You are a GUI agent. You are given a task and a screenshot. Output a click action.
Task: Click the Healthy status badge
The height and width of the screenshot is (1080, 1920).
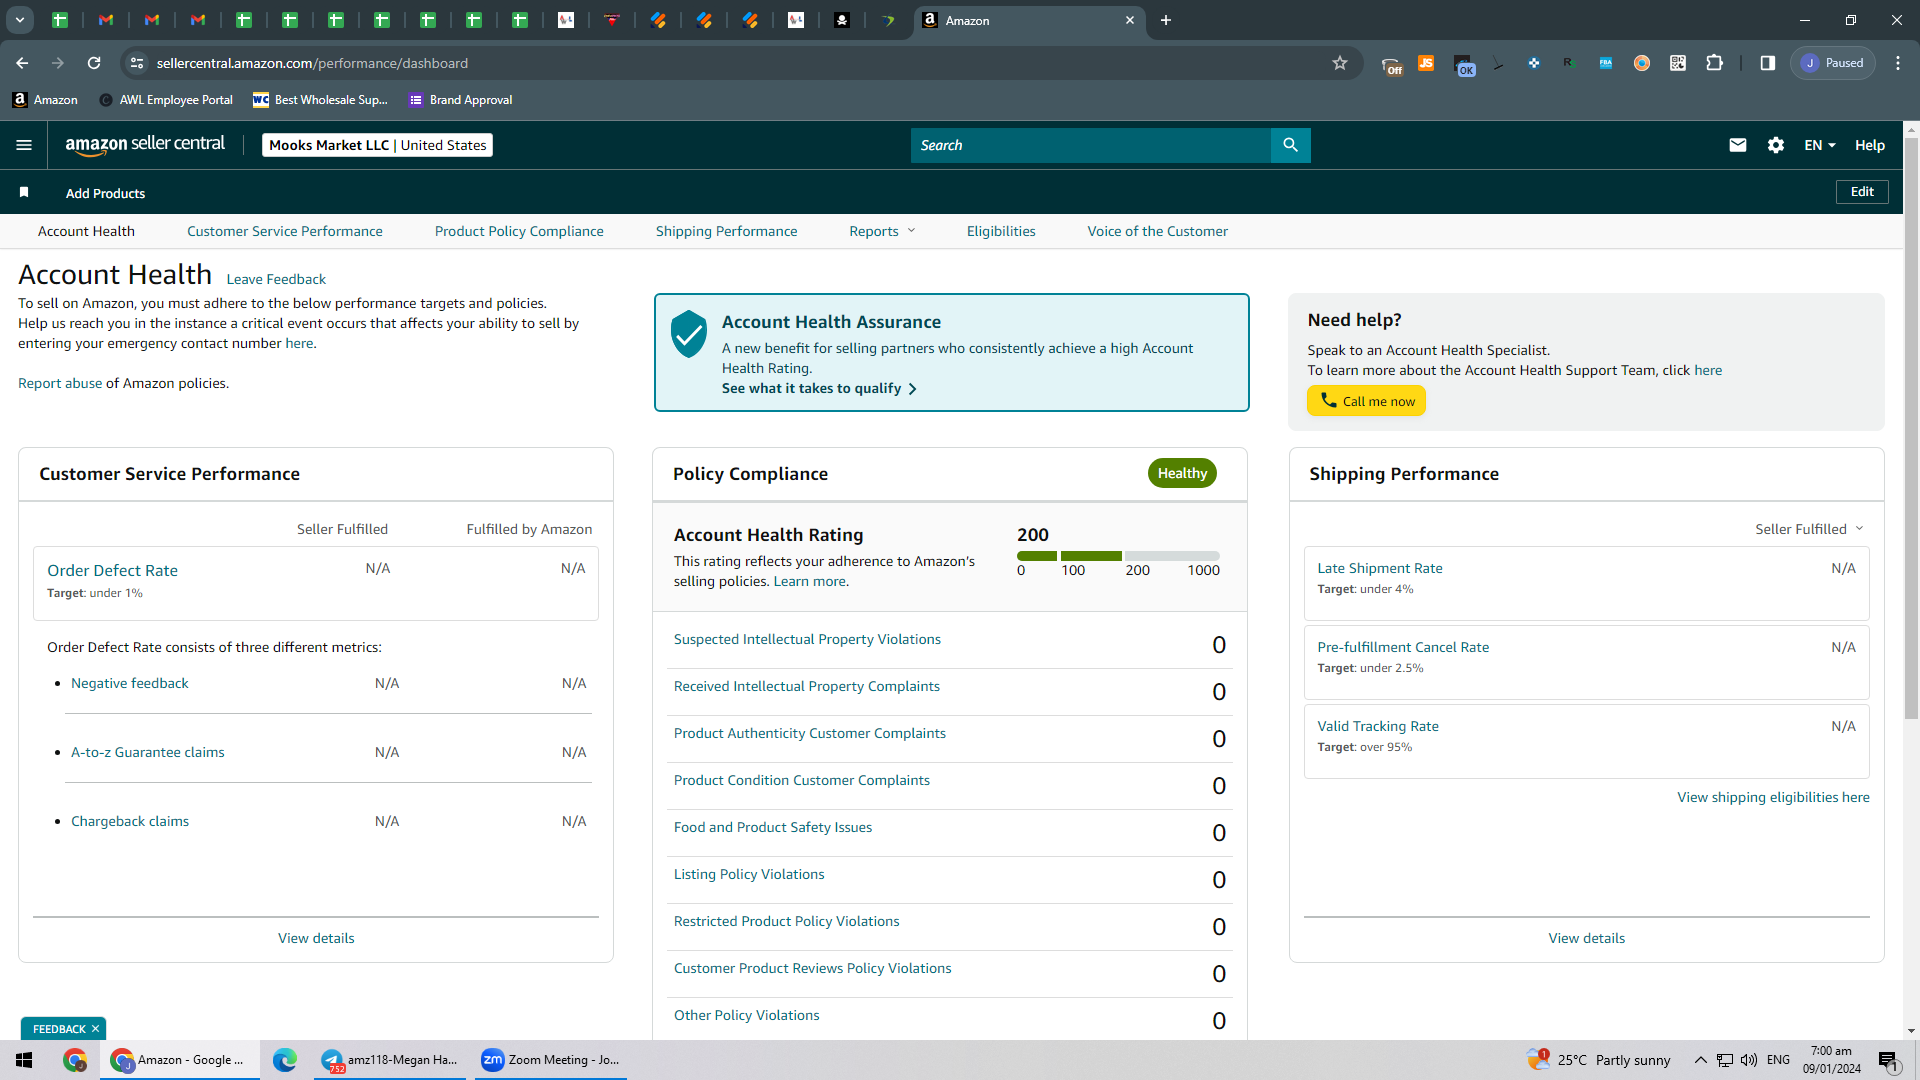coord(1182,473)
